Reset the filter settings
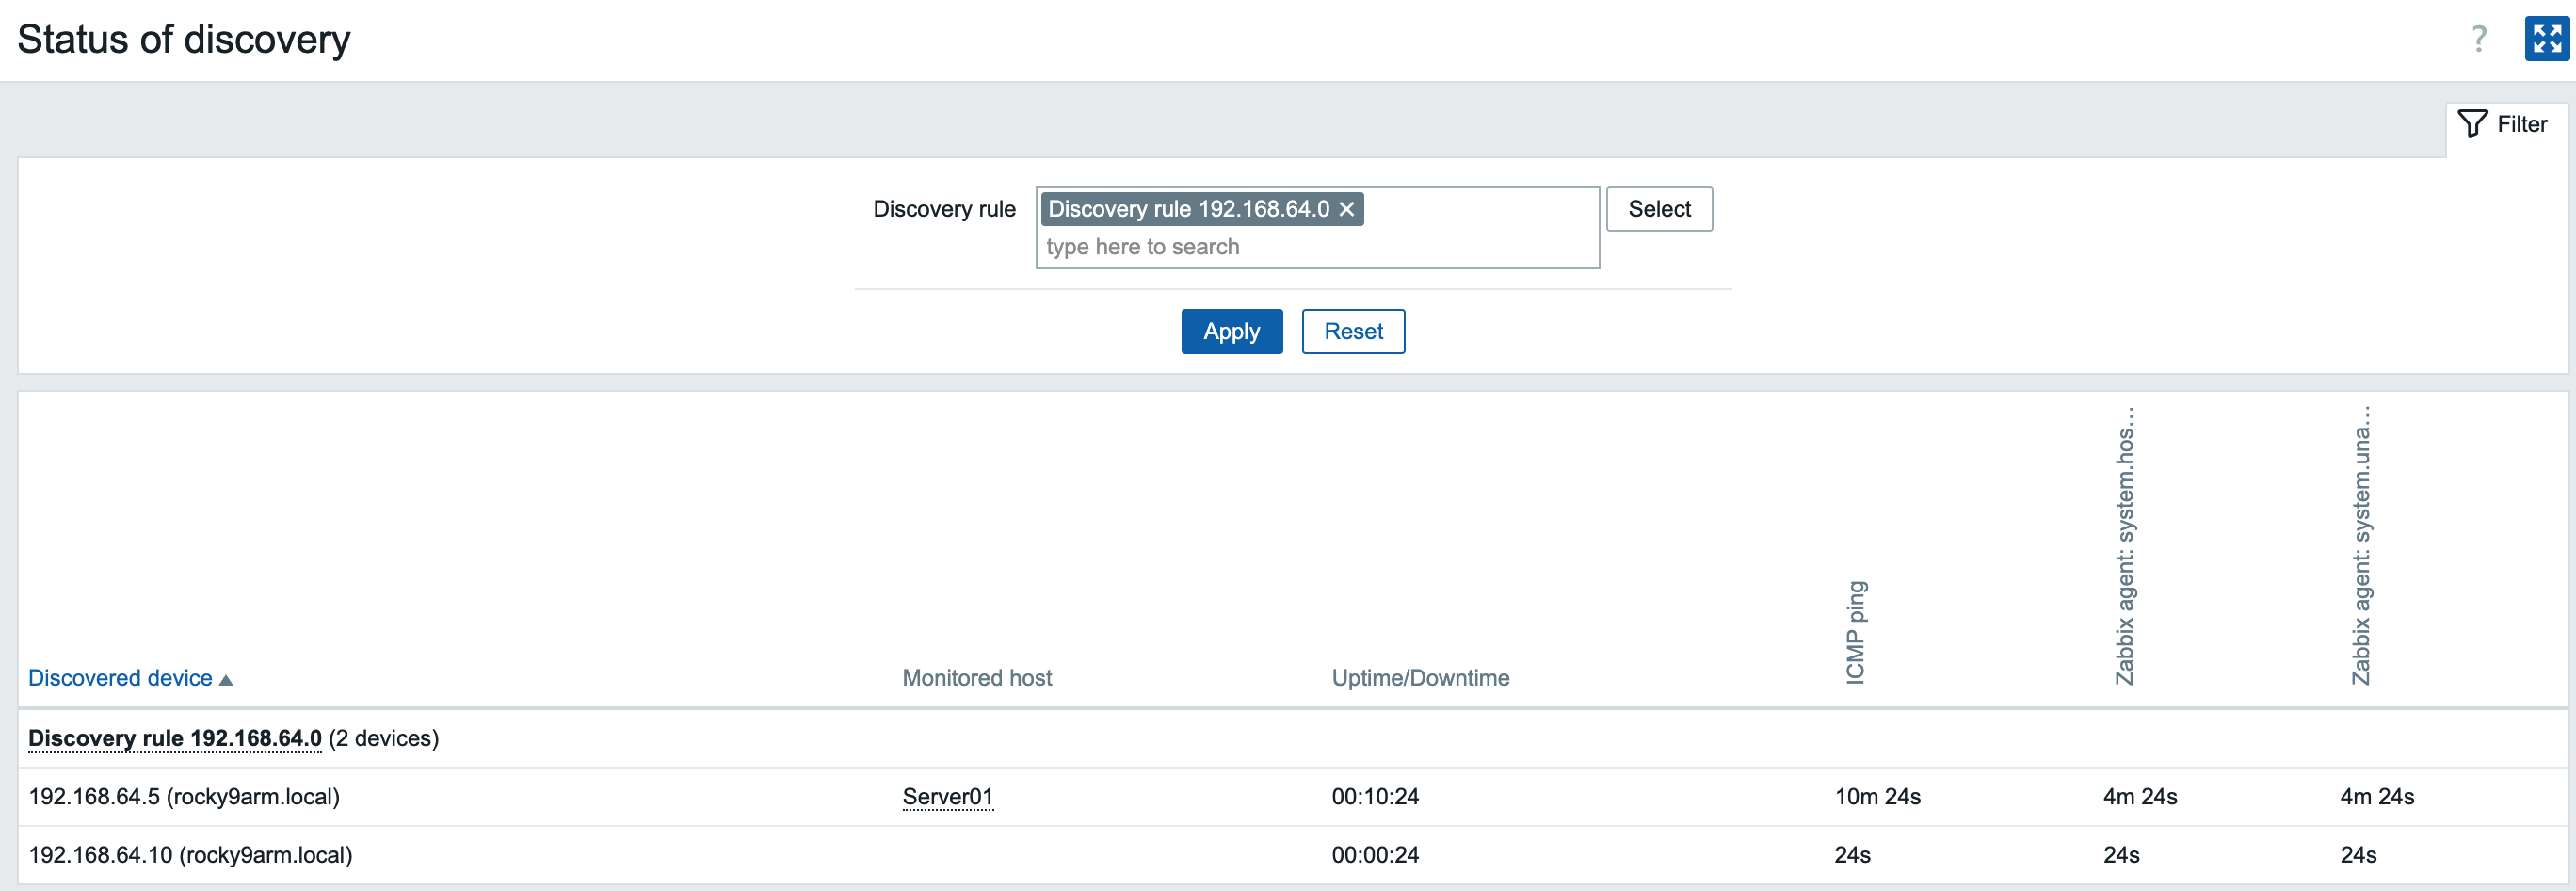The height and width of the screenshot is (891, 2576). [x=1352, y=331]
